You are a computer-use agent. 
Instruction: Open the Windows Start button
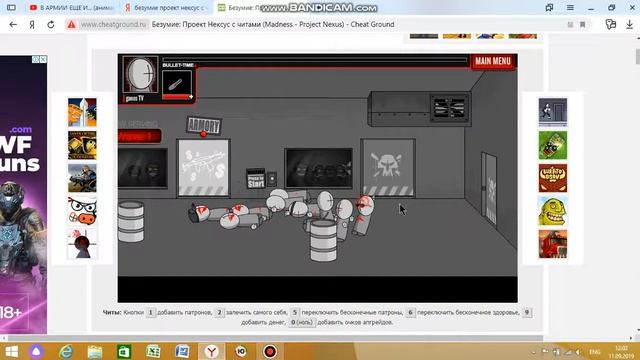[x=11, y=351]
